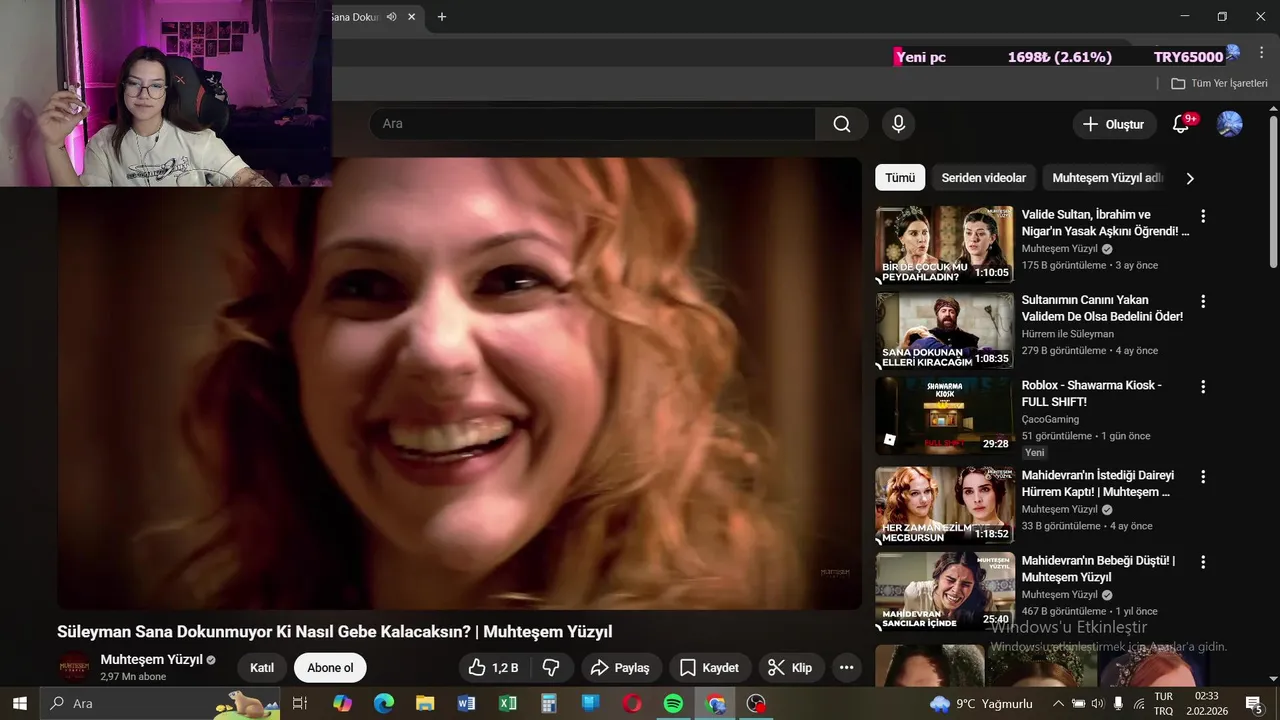Open Calculator from the taskbar
This screenshot has width=1280, height=720.
pos(549,704)
